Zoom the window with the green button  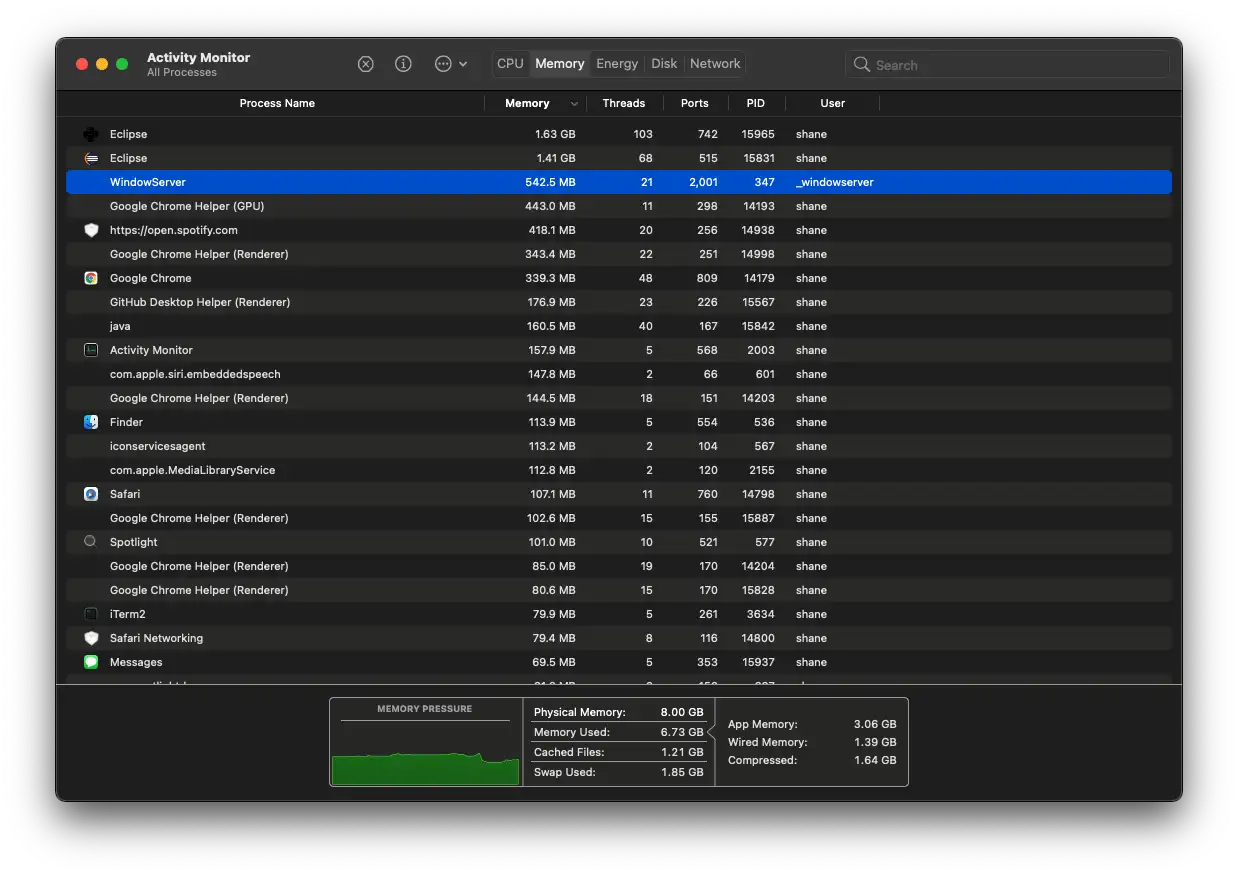point(122,64)
